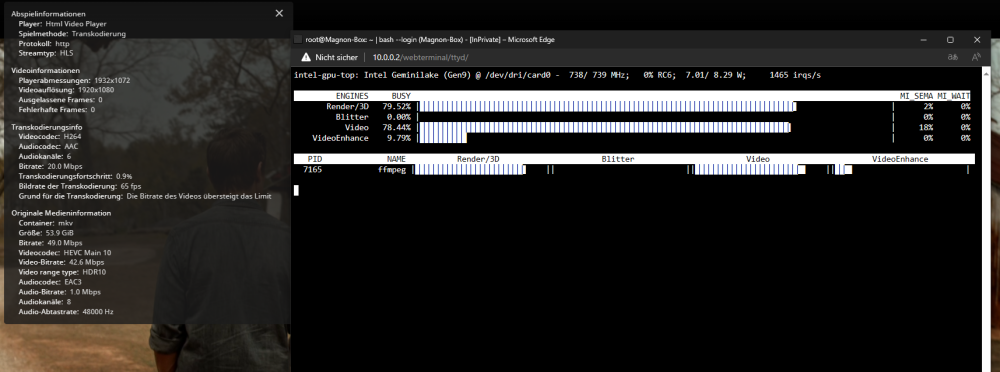Screen dimensions: 1000x372
Task: Click 'Playerabmessungen: 1932x1072' row
Action: (75, 80)
